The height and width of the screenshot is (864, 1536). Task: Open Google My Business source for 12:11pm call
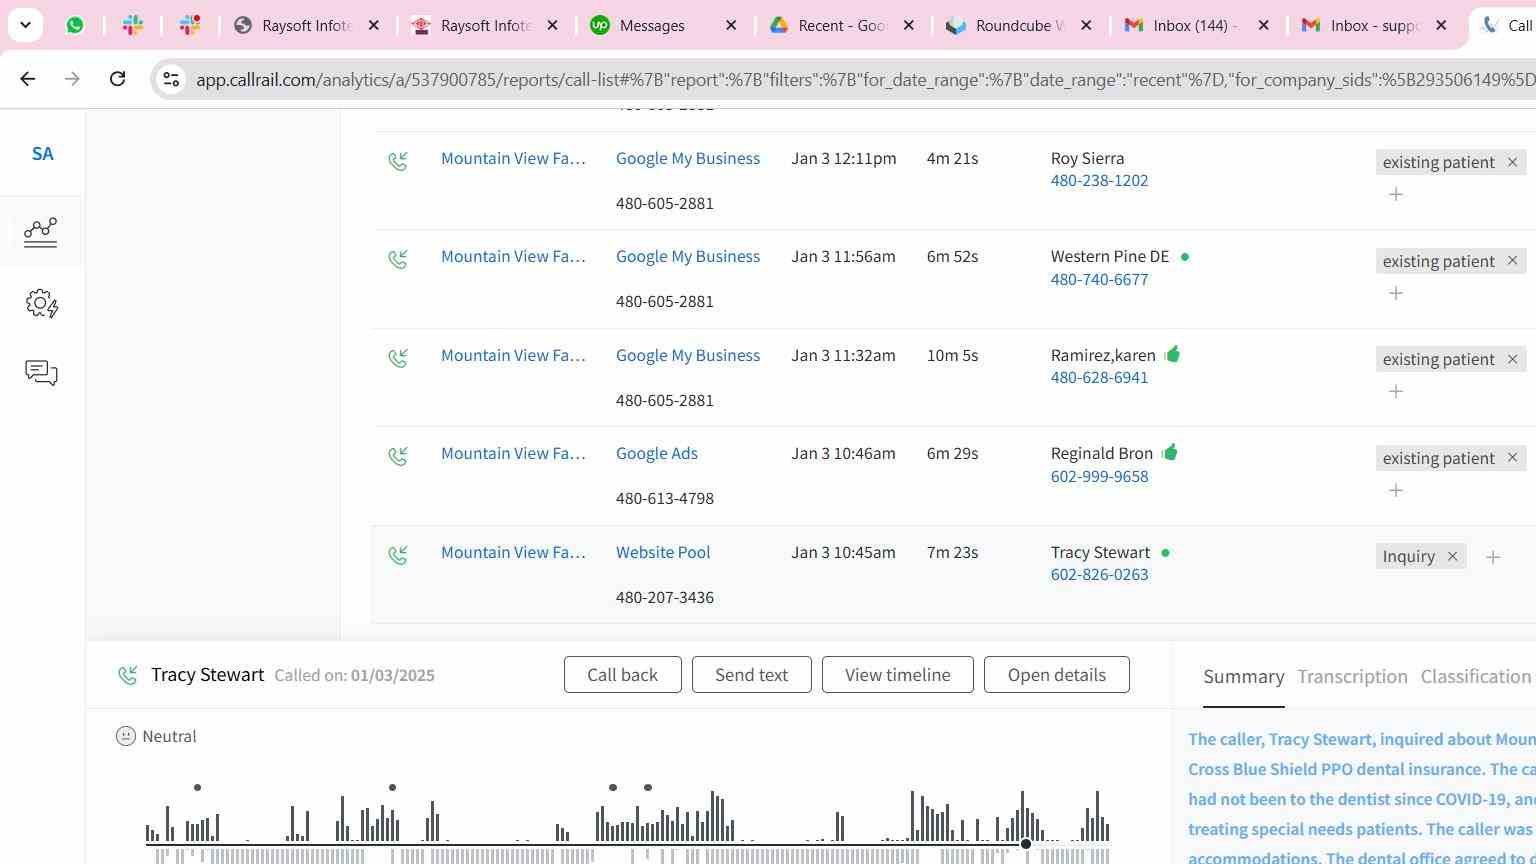pyautogui.click(x=688, y=158)
